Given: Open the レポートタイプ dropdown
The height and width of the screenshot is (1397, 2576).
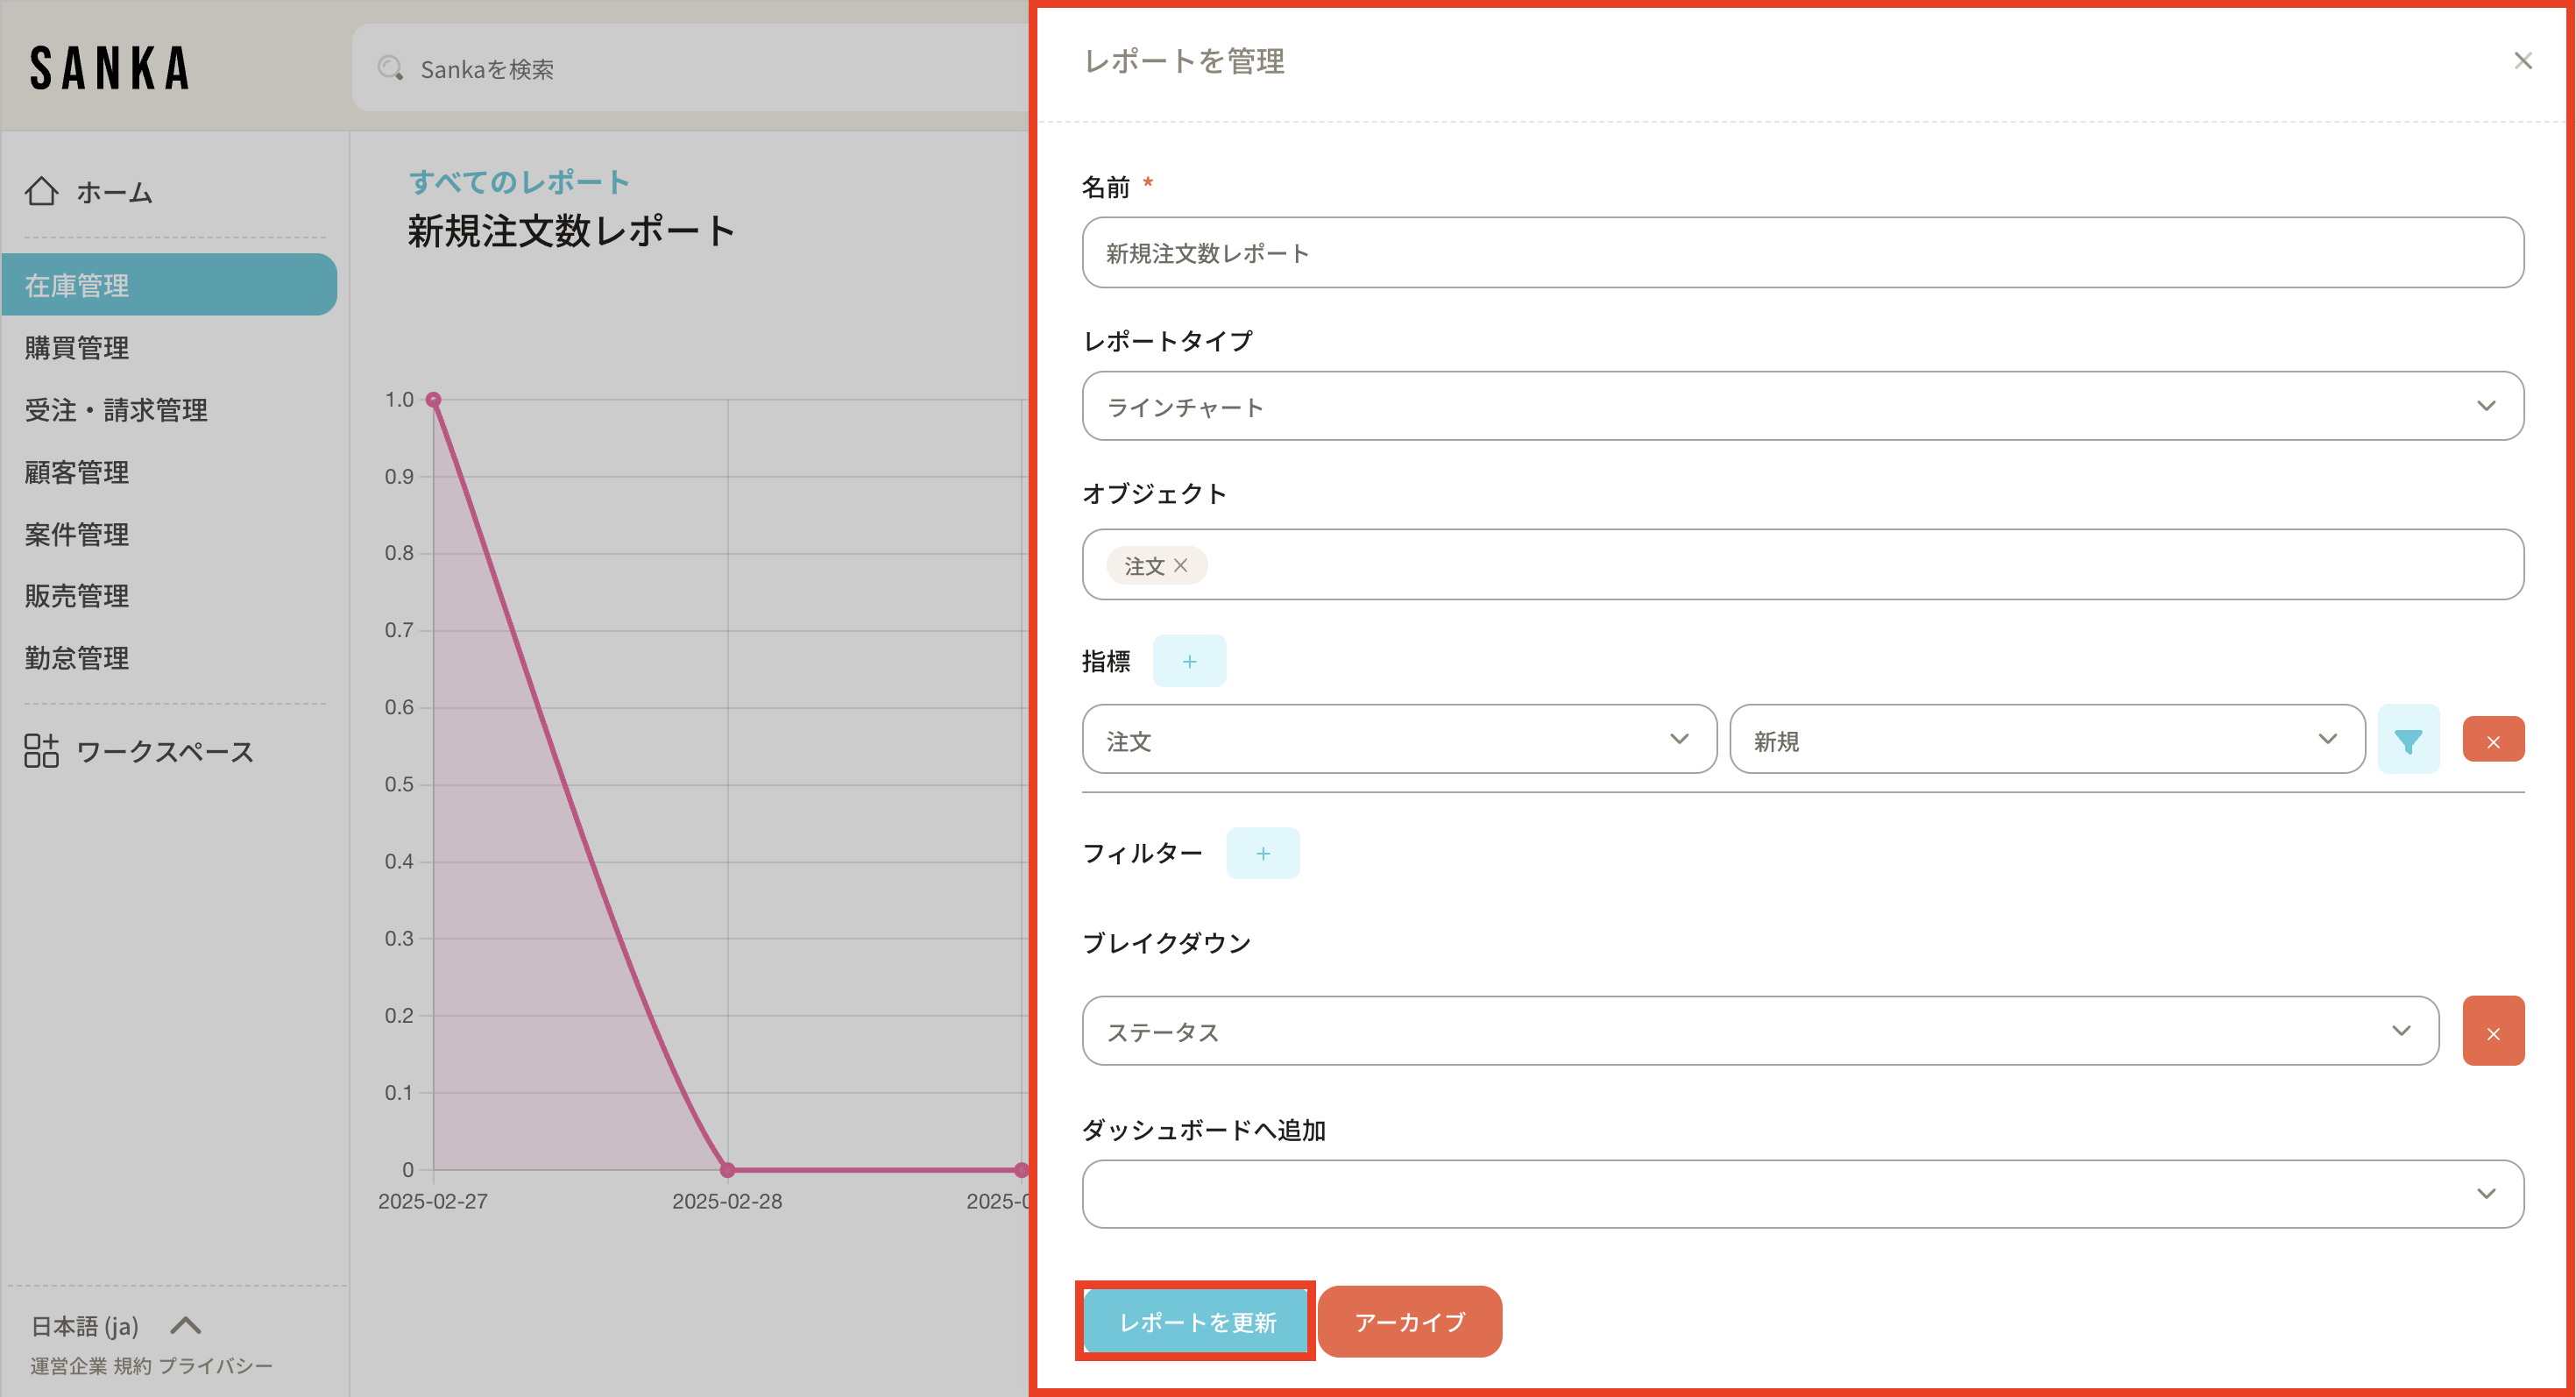Looking at the screenshot, I should coord(1801,406).
